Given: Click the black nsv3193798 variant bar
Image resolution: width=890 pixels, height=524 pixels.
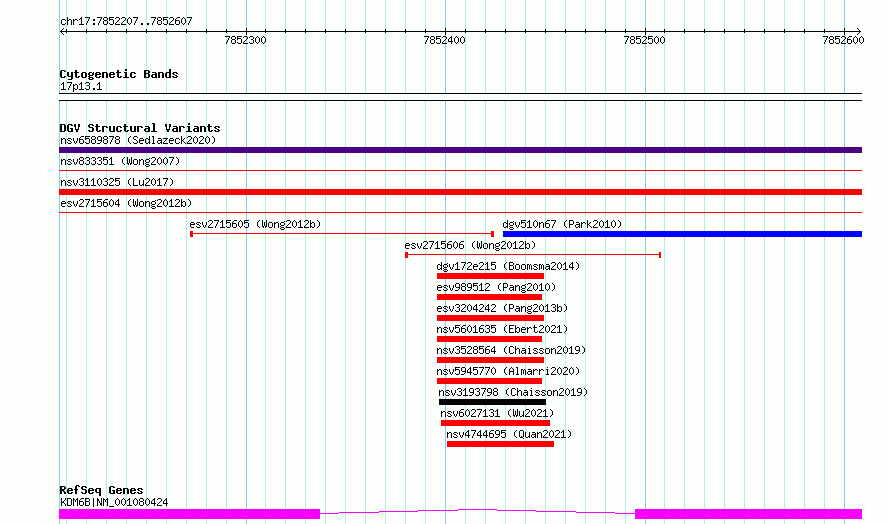Looking at the screenshot, I should coord(492,402).
